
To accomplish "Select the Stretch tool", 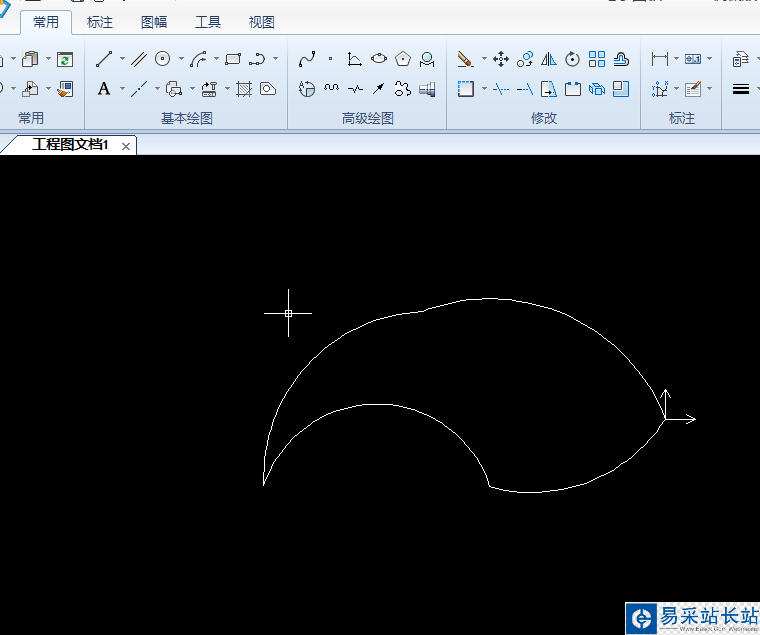I will coord(549,89).
